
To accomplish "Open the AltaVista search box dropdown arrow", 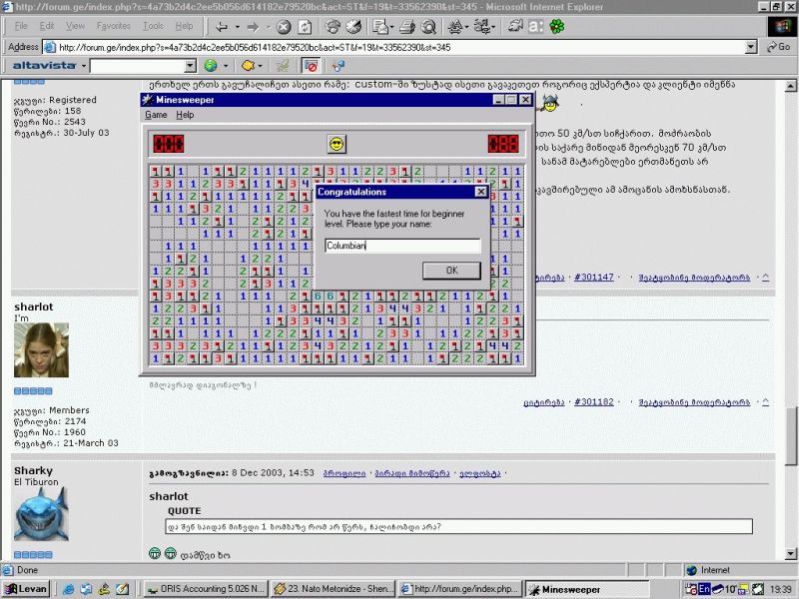I will pyautogui.click(x=190, y=66).
